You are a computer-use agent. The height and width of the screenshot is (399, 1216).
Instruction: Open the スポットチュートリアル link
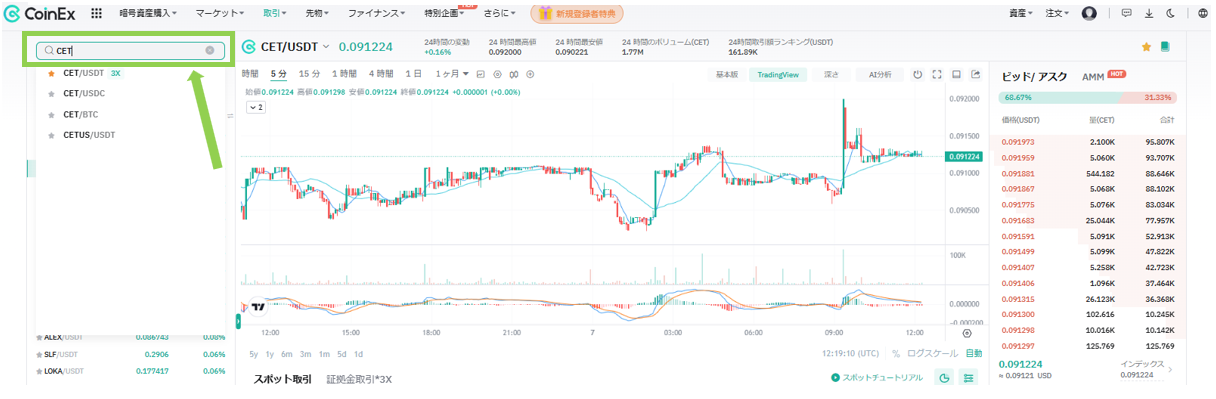(876, 378)
